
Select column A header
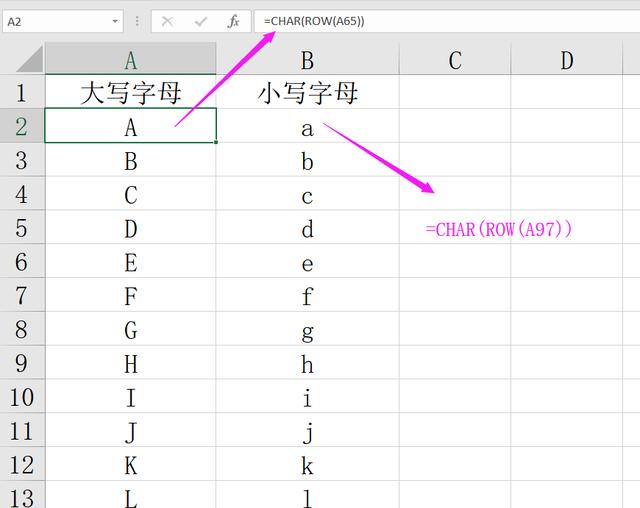pos(131,59)
